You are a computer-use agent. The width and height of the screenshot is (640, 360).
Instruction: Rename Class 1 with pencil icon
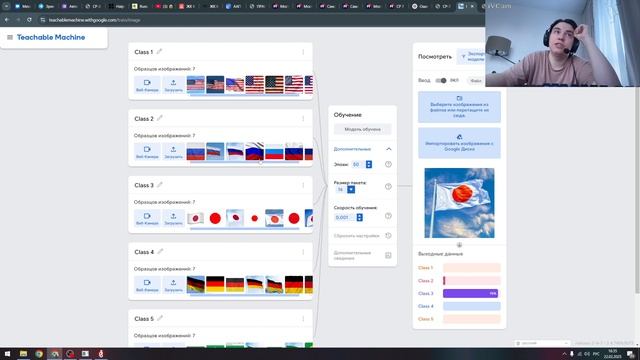[x=159, y=51]
